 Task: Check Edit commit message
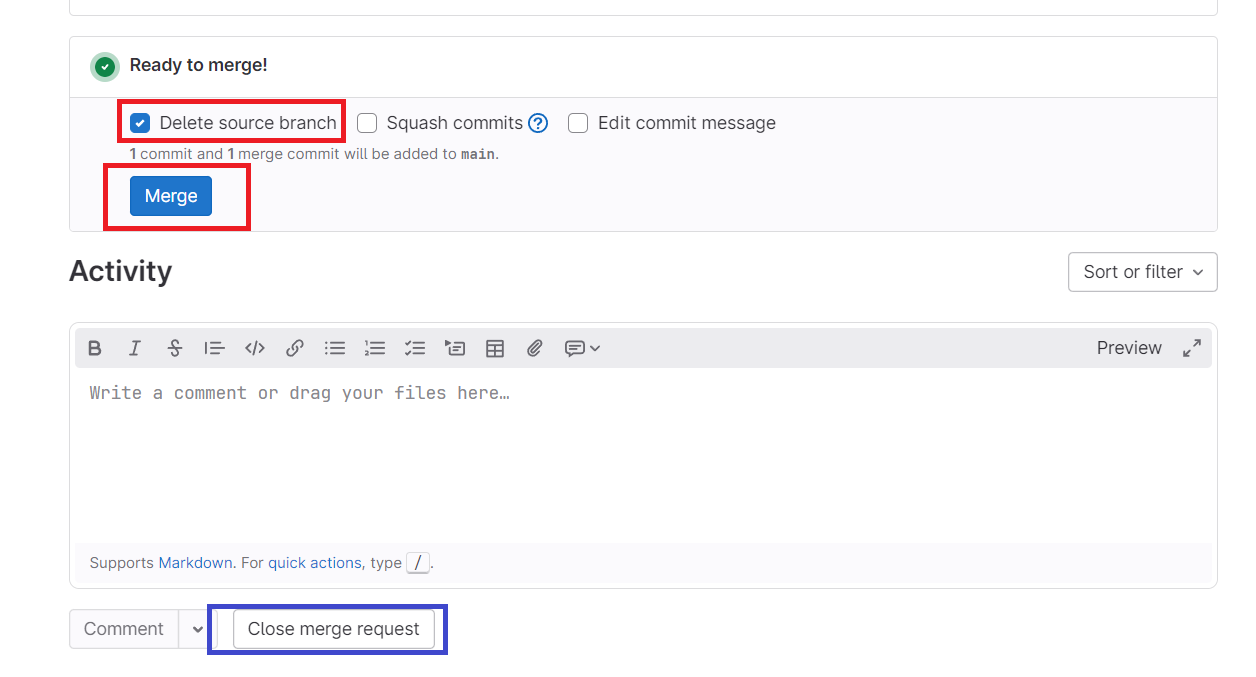click(x=578, y=122)
